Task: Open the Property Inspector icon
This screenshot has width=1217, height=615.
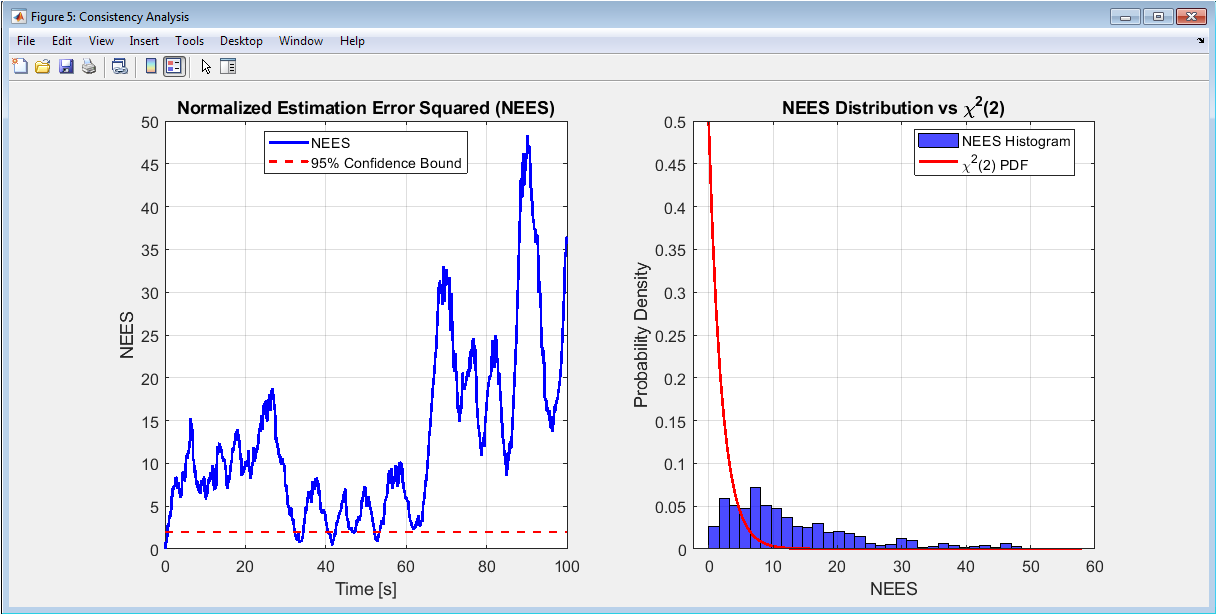Action: (228, 67)
